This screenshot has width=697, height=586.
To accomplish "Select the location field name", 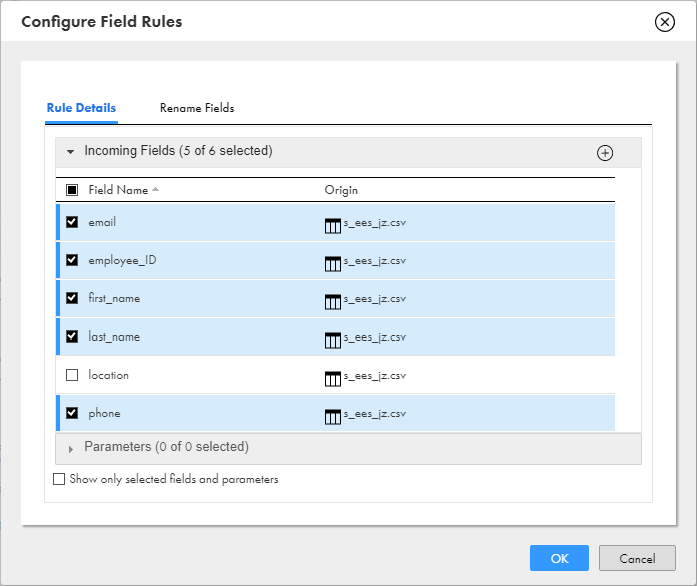I will tap(108, 375).
